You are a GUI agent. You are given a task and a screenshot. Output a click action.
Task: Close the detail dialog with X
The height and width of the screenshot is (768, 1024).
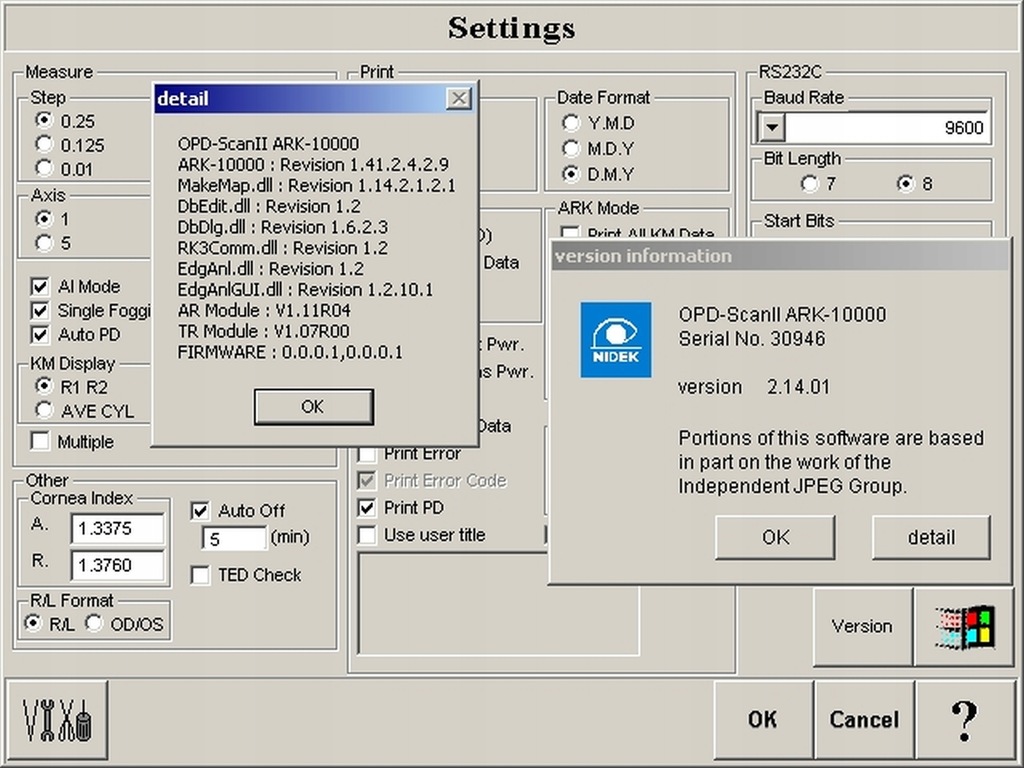[459, 99]
